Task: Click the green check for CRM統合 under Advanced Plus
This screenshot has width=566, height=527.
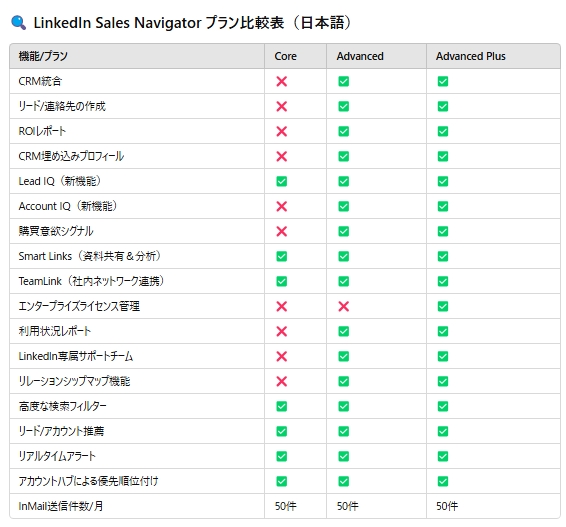Action: click(x=443, y=81)
